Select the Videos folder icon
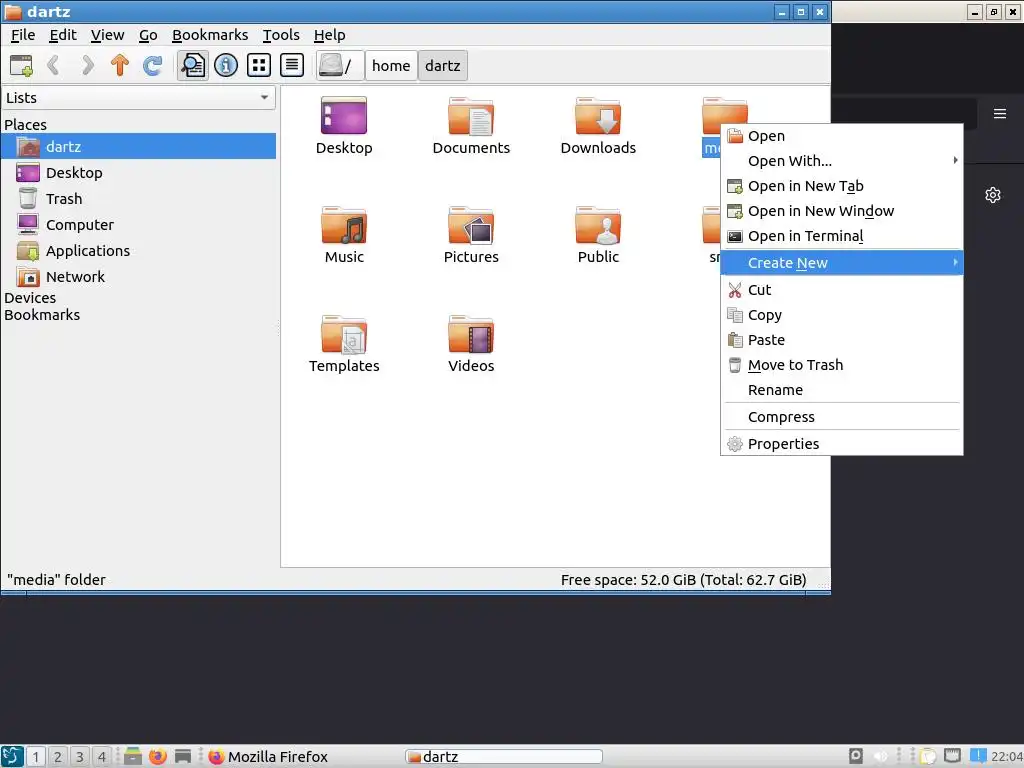 pyautogui.click(x=471, y=334)
